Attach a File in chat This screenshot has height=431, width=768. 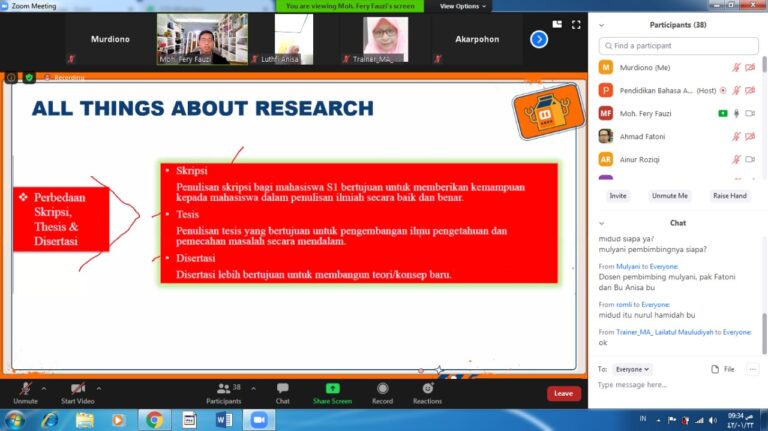point(723,369)
